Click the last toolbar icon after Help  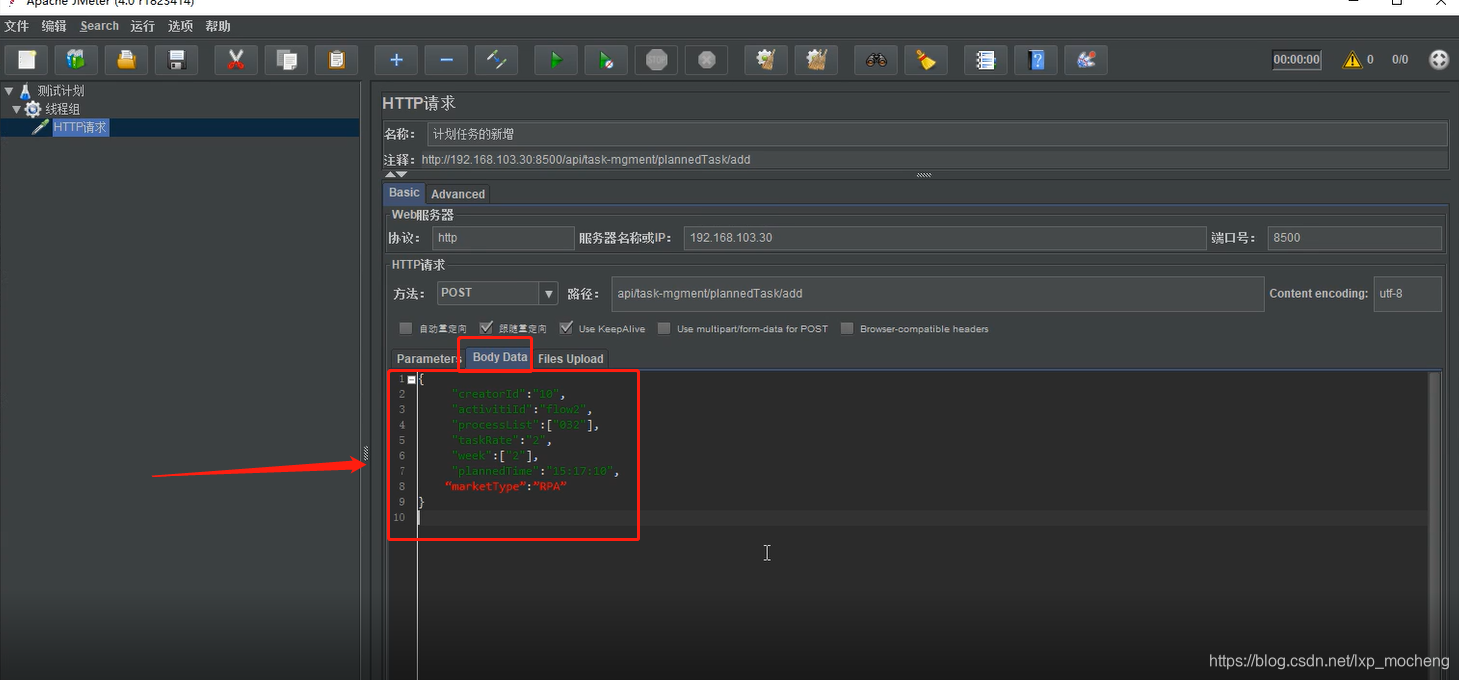(x=1086, y=60)
